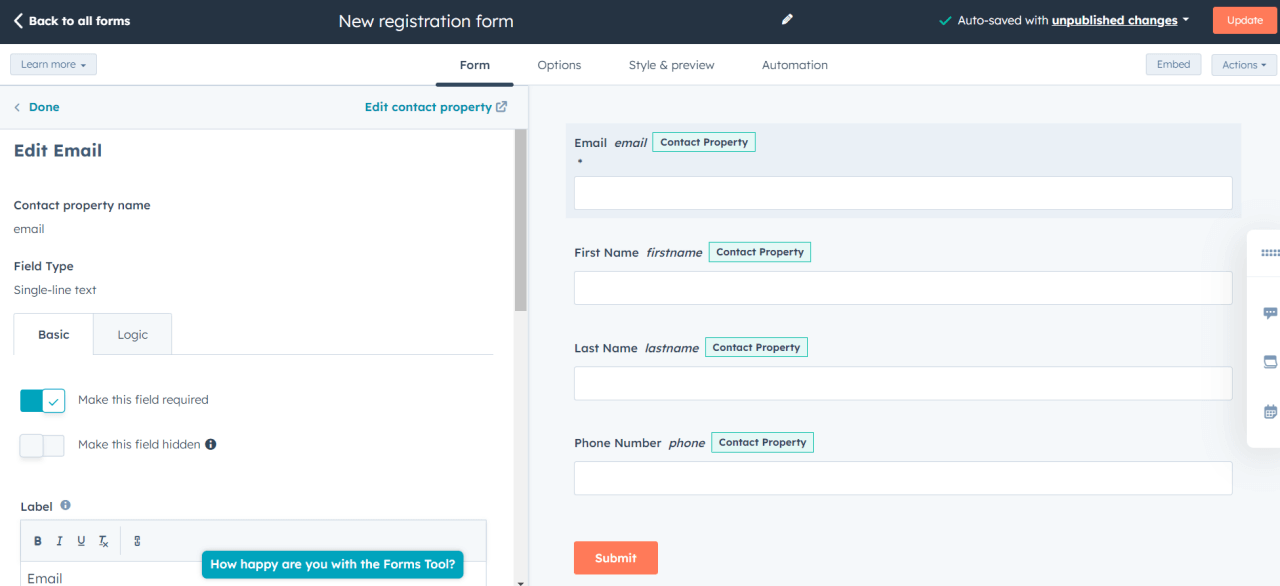Open the 'Learn more' dropdown

(x=52, y=63)
